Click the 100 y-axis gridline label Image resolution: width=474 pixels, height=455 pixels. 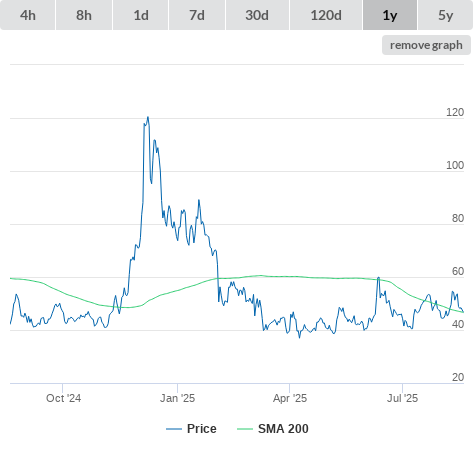(x=455, y=165)
